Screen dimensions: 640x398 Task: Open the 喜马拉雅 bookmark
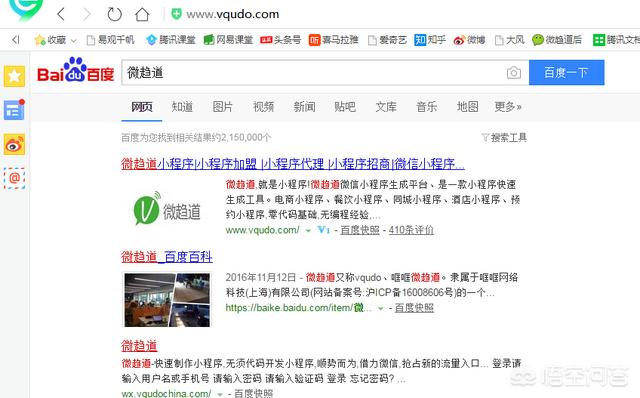[333, 40]
